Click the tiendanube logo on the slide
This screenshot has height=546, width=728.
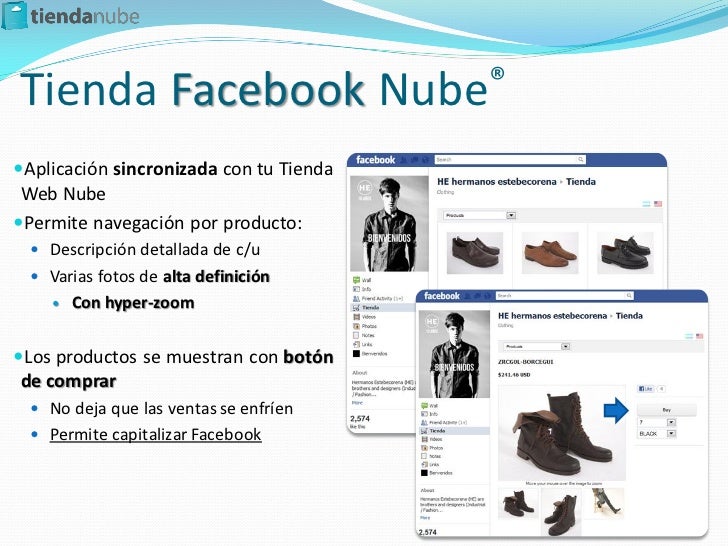[x=71, y=16]
